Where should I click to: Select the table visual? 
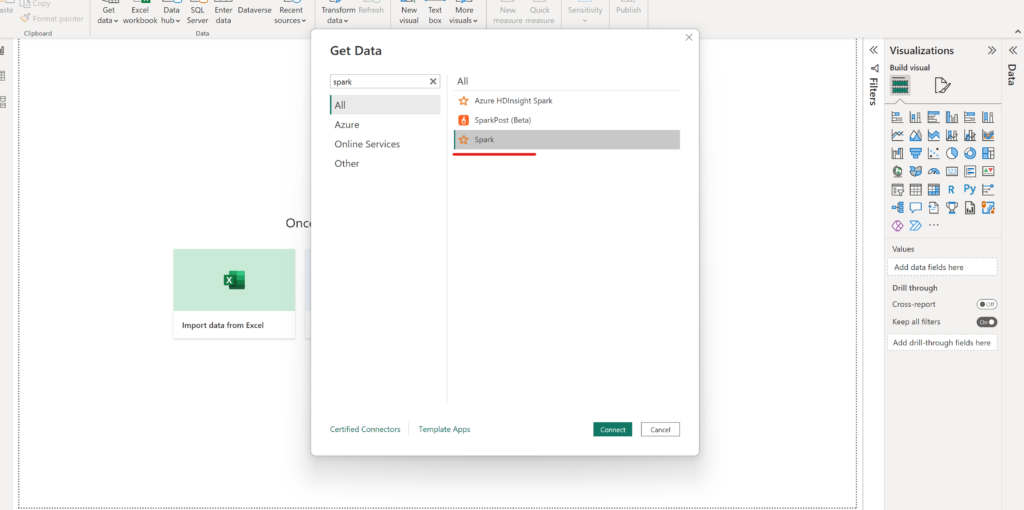pos(916,190)
